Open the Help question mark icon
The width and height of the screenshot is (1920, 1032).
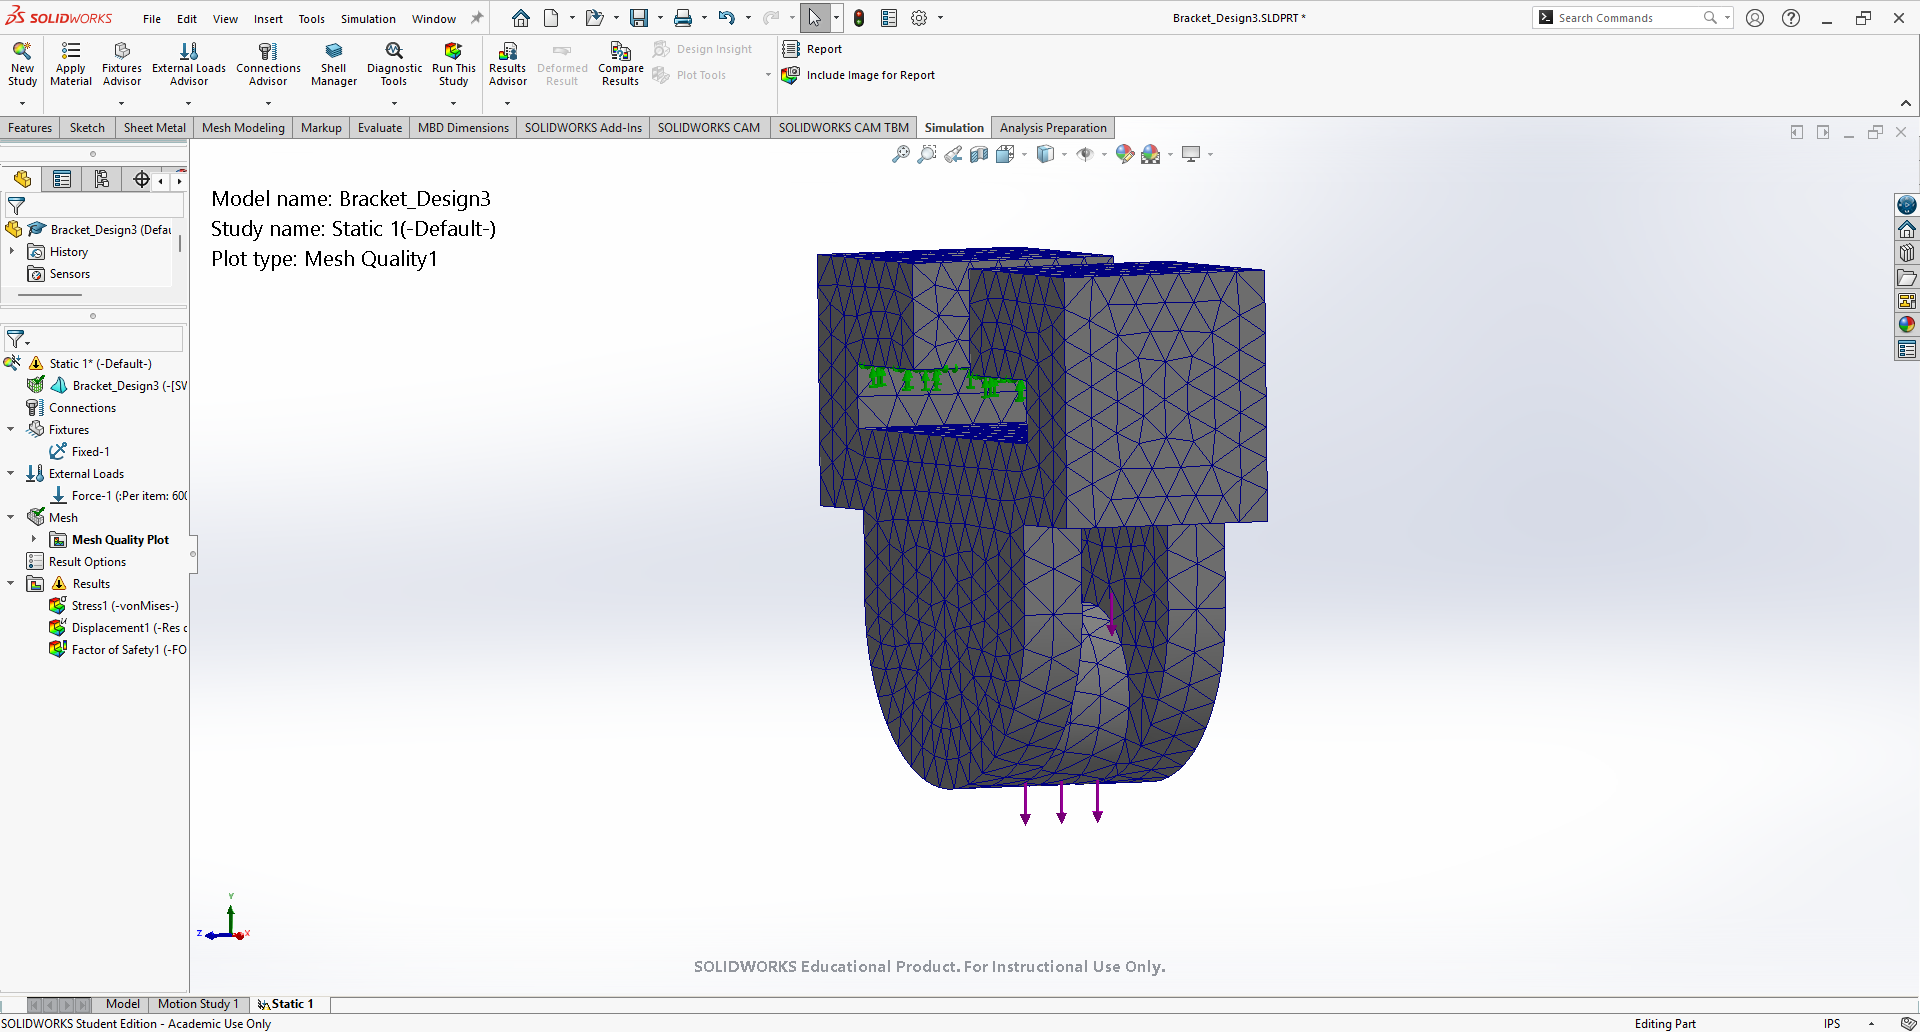1791,18
